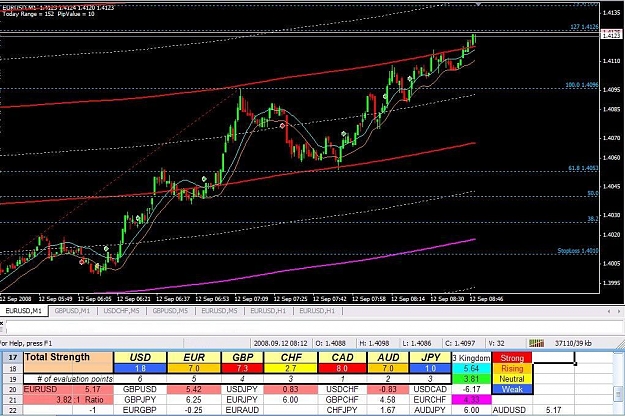
Task: Click the blue 1.0 JPY strength cell
Action: pos(430,369)
